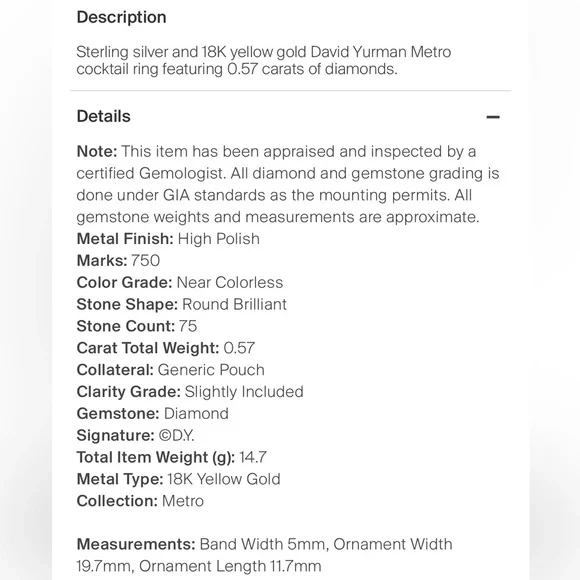Screen dimensions: 580x580
Task: Click the Metal Finish High Polish line
Action: 168,239
